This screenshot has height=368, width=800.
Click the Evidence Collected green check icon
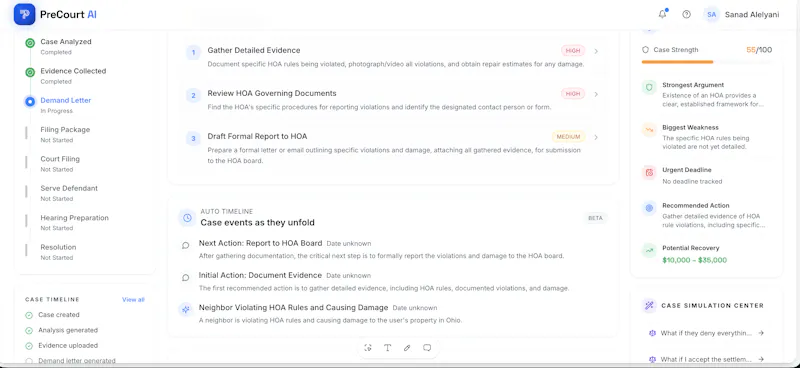pyautogui.click(x=30, y=72)
